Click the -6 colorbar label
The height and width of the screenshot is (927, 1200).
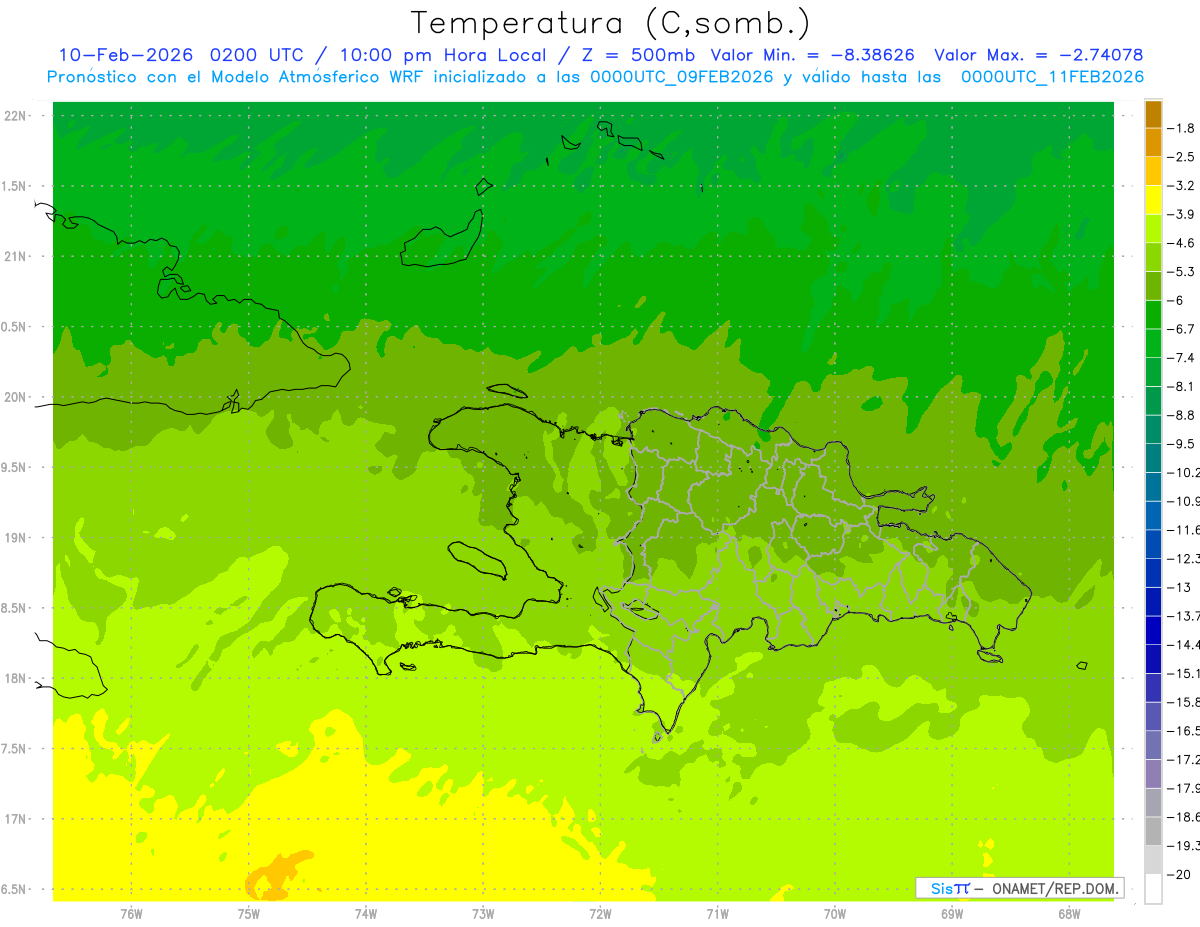point(1176,300)
